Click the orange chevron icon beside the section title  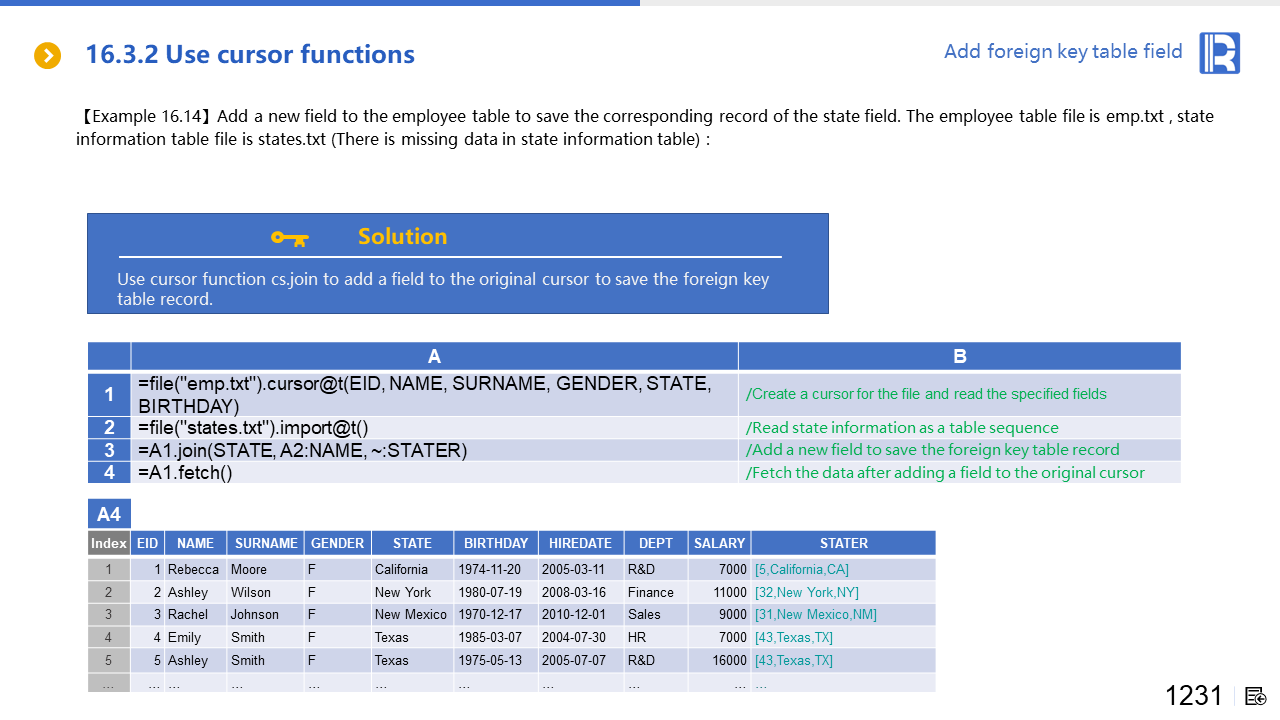(x=48, y=56)
